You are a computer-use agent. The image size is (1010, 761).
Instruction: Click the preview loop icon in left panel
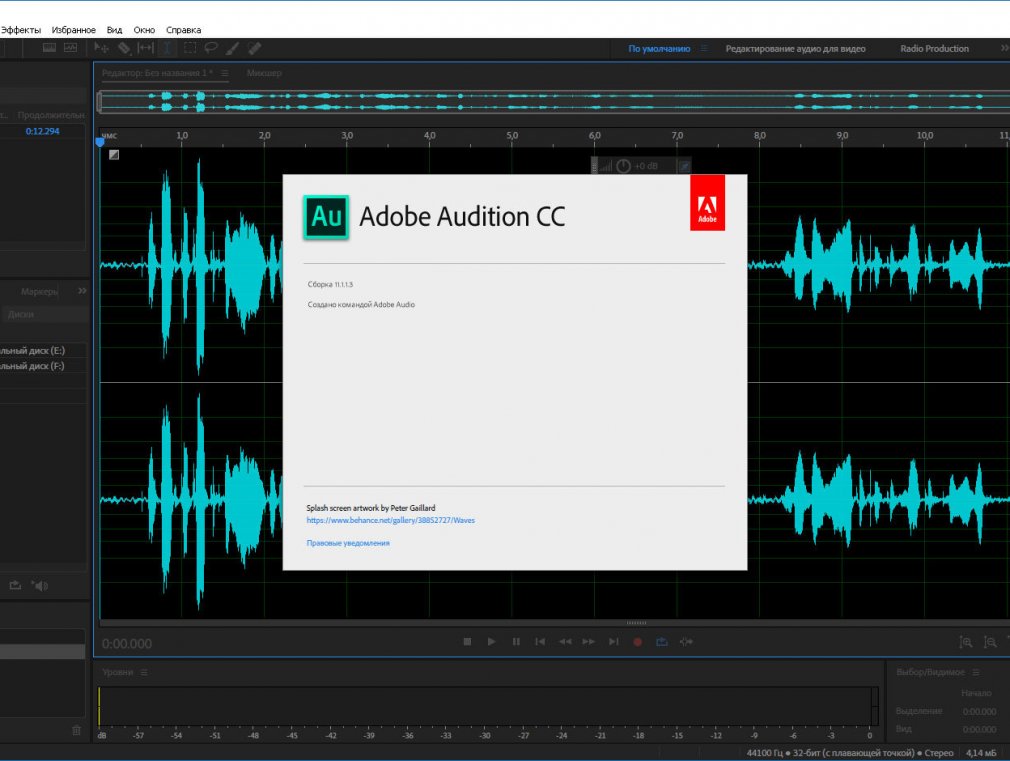pyautogui.click(x=15, y=586)
